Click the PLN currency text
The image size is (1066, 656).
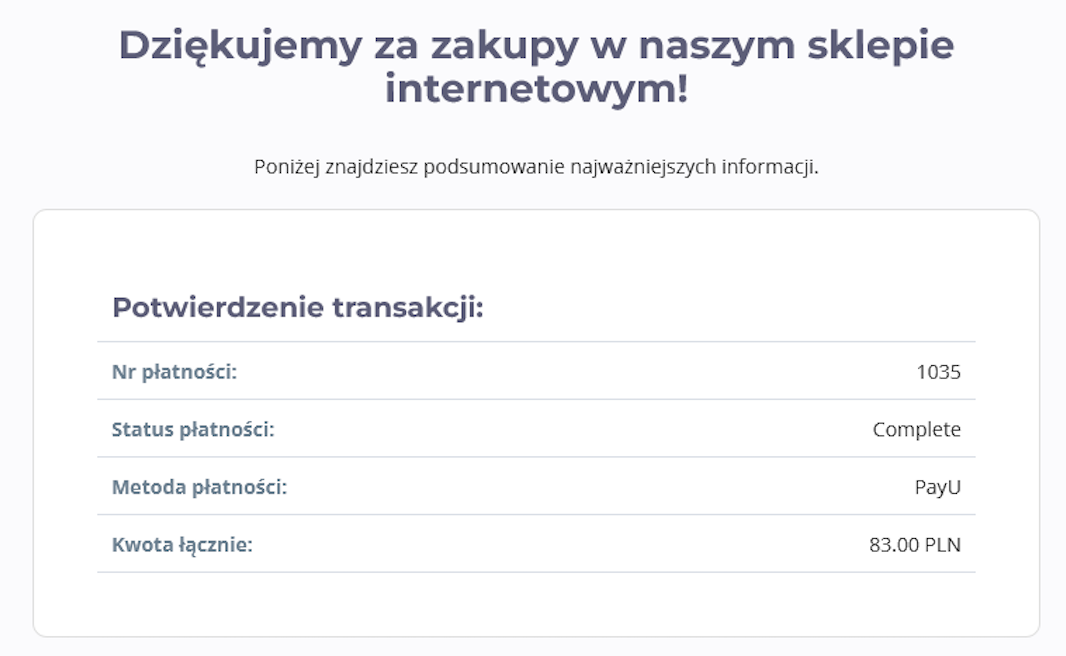tap(943, 545)
